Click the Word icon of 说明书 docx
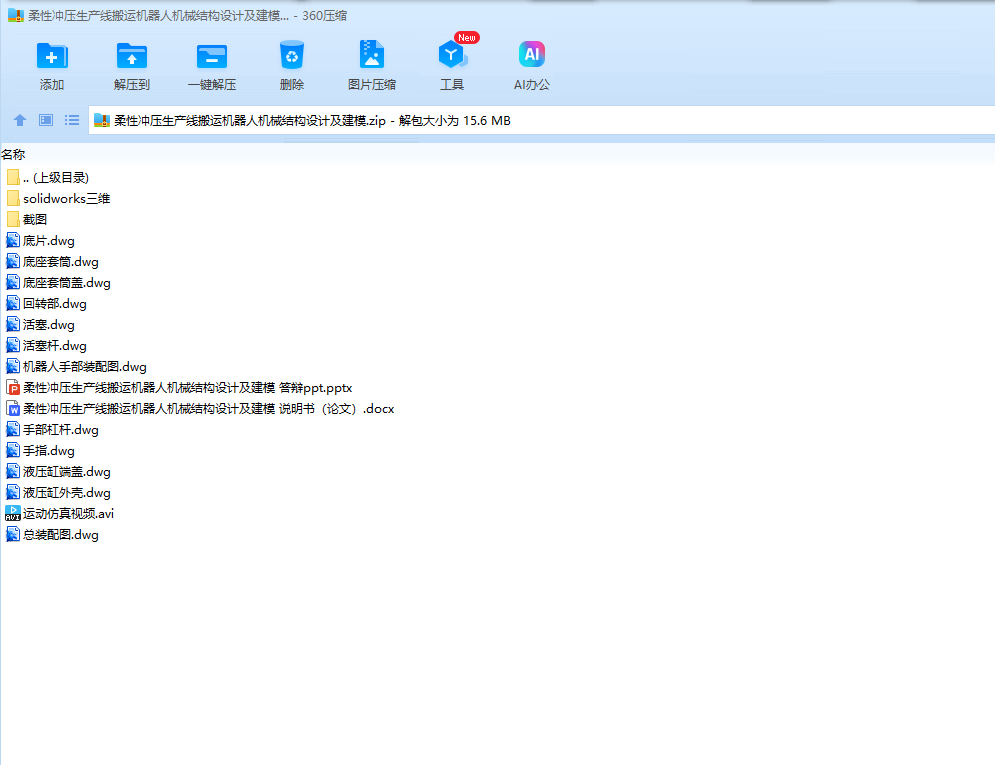This screenshot has width=995, height=765. tap(13, 408)
